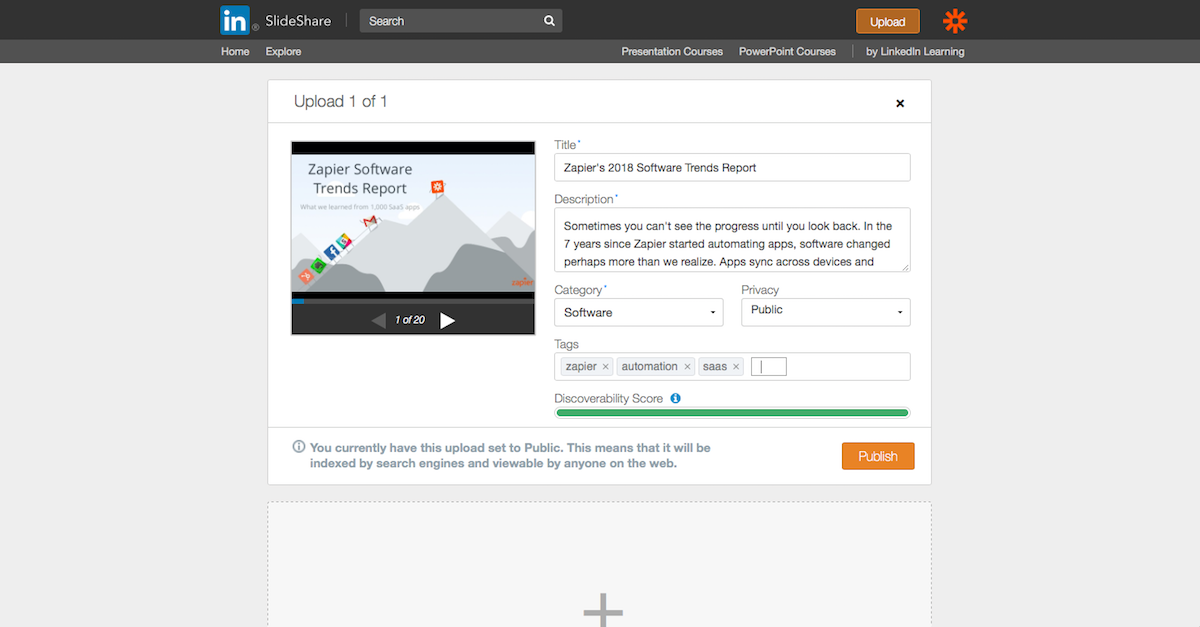Remove the automation tag
Image resolution: width=1200 pixels, height=627 pixels.
688,367
